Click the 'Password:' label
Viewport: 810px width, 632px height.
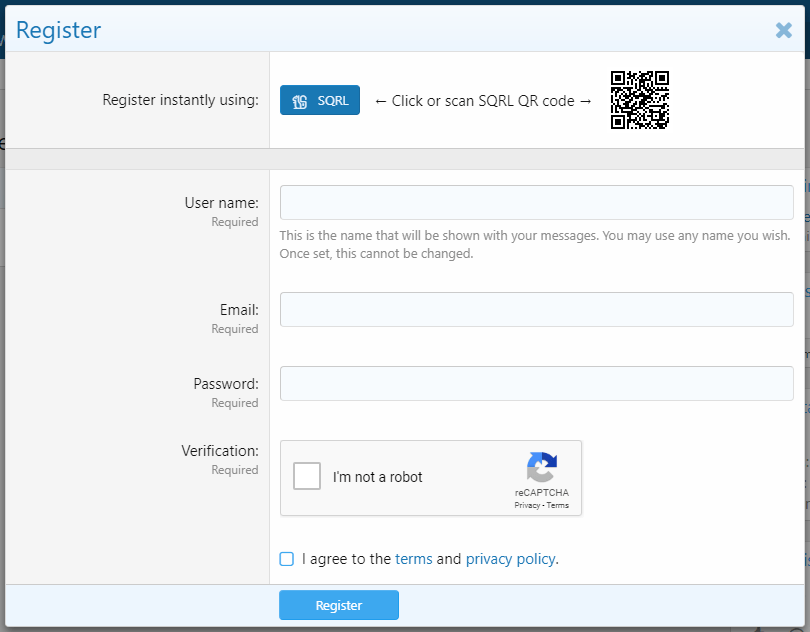click(x=226, y=383)
